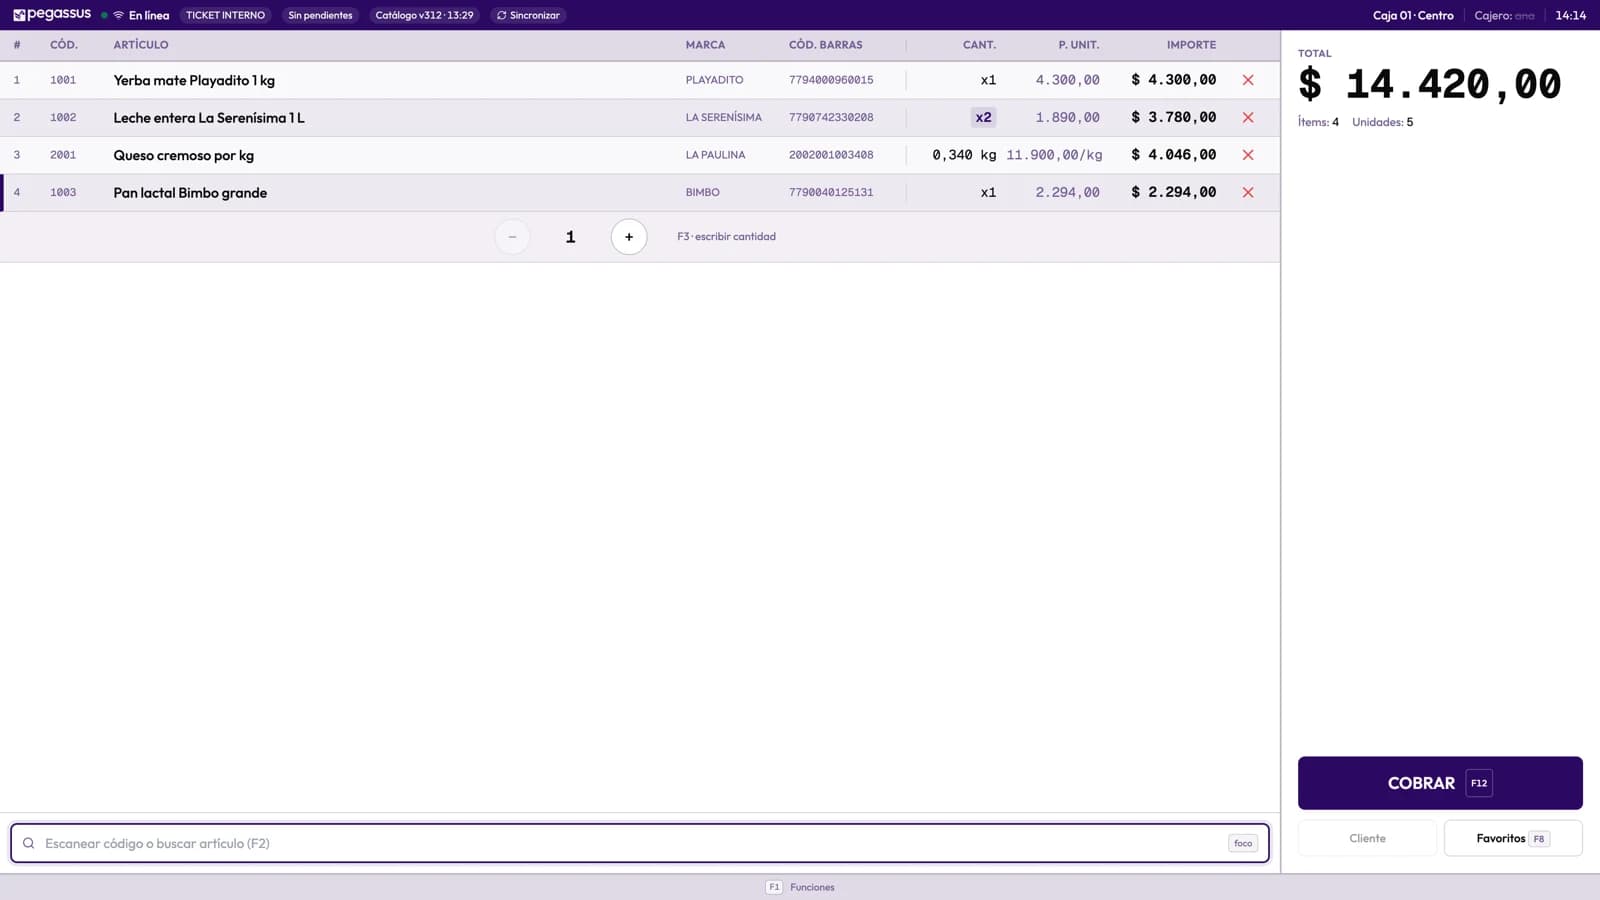Click barcode 7794000960015
1600x900 pixels.
click(x=831, y=80)
